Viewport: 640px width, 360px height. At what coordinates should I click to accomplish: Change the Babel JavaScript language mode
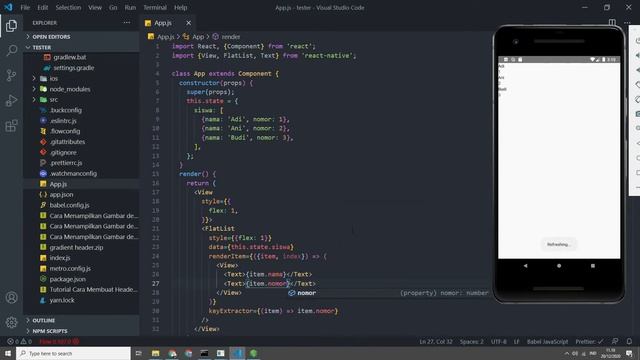point(547,341)
